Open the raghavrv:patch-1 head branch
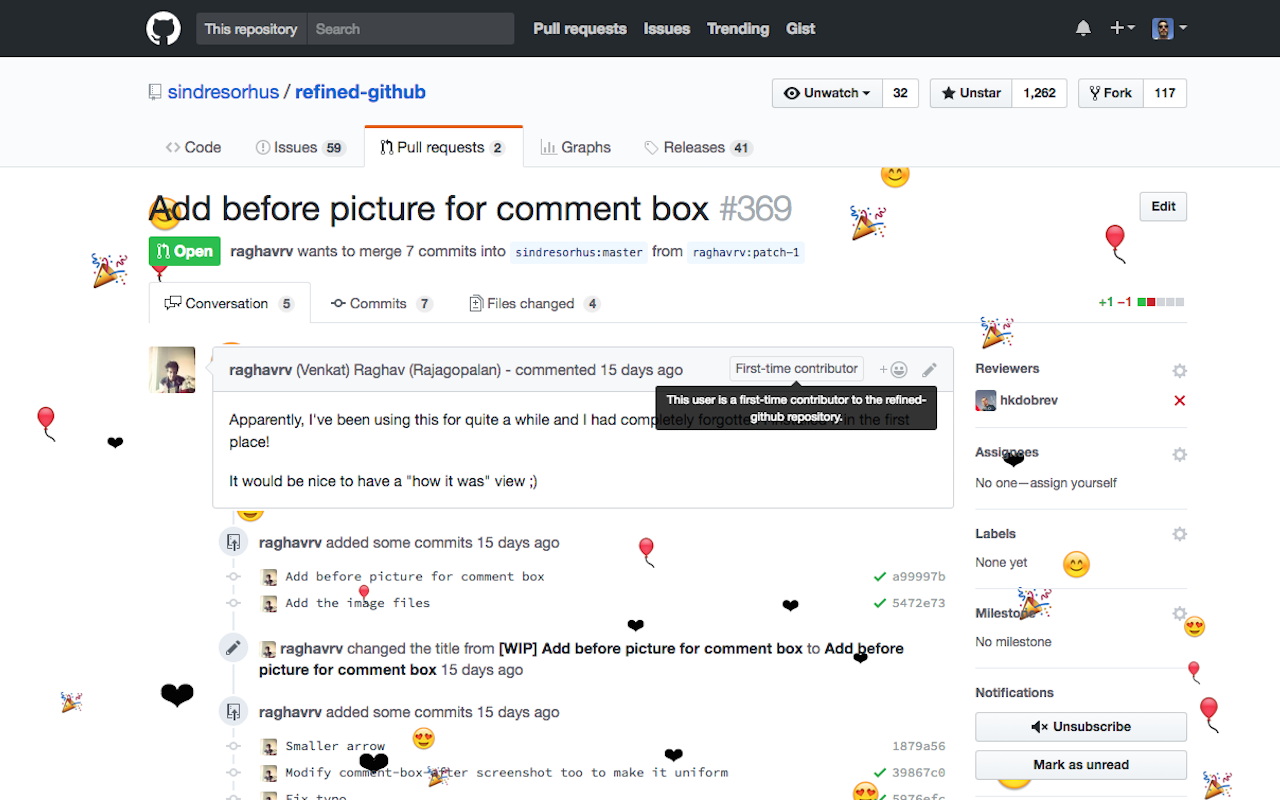Screen dimensions: 1280x800 pyautogui.click(x=746, y=252)
